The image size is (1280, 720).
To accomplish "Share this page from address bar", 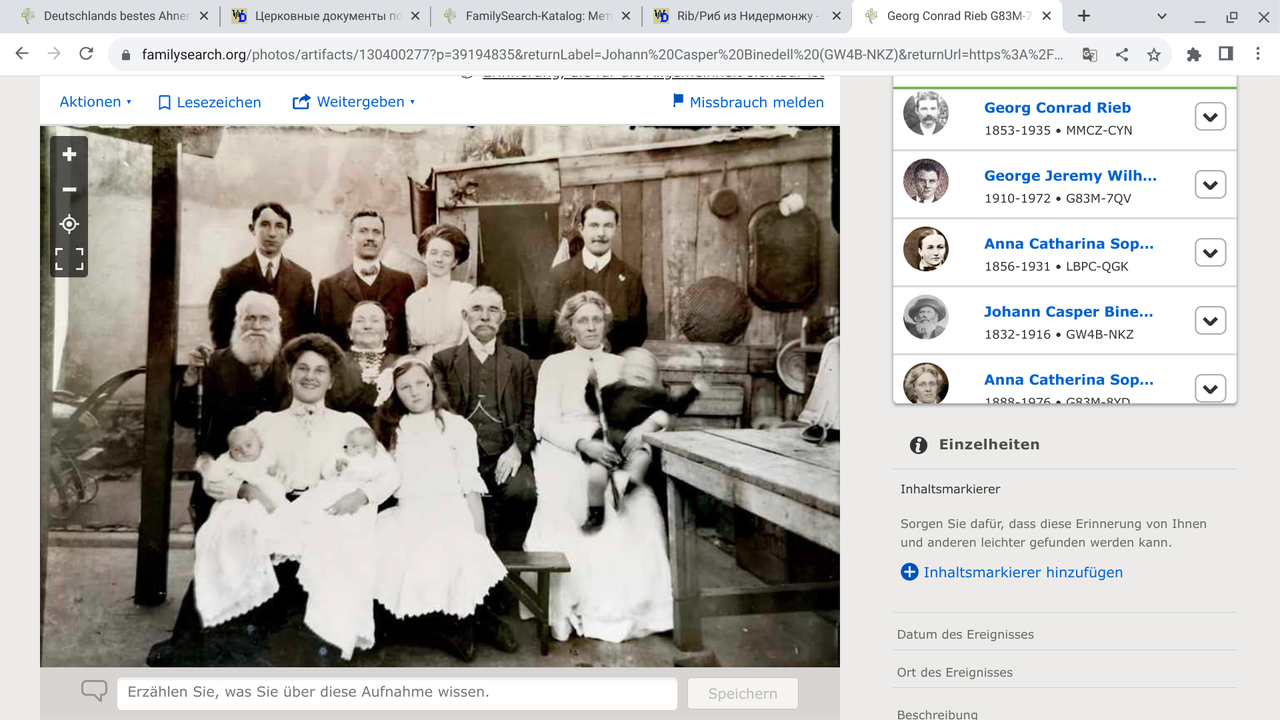I will pyautogui.click(x=1122, y=55).
